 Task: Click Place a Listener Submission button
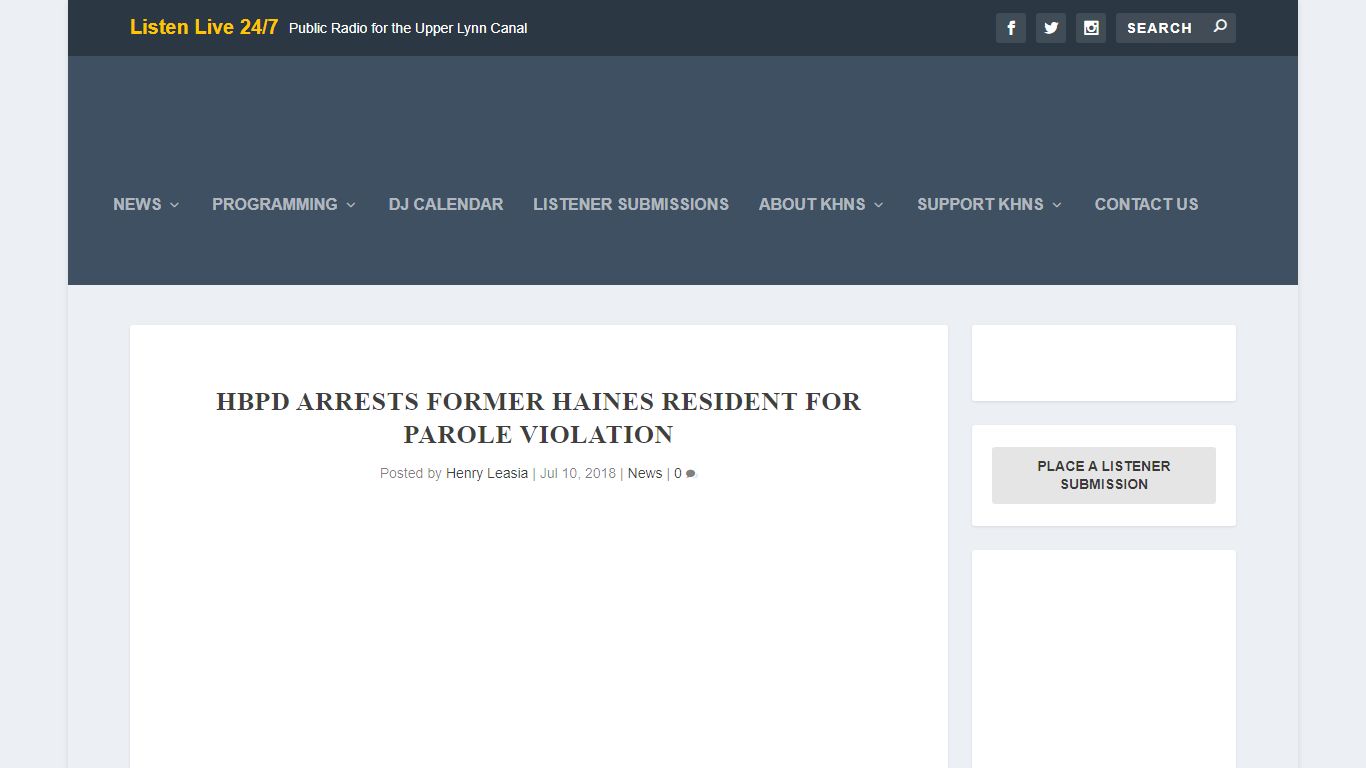1104,475
